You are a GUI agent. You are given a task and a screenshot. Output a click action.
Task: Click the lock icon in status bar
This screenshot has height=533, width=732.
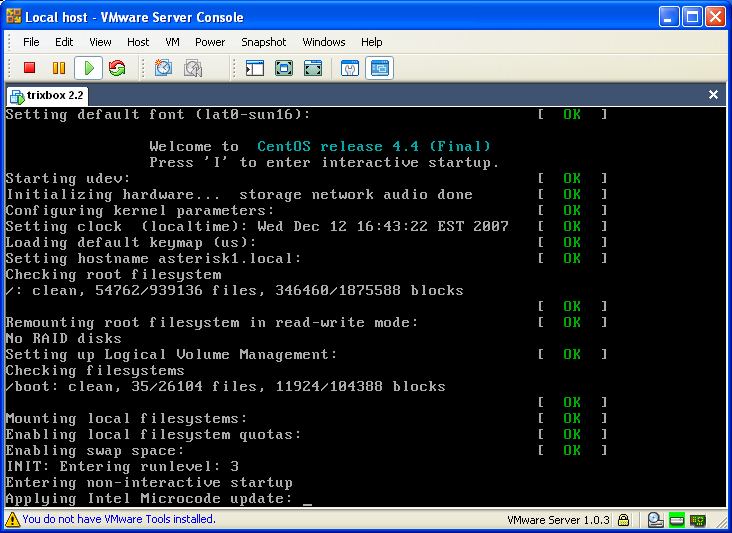click(x=624, y=519)
